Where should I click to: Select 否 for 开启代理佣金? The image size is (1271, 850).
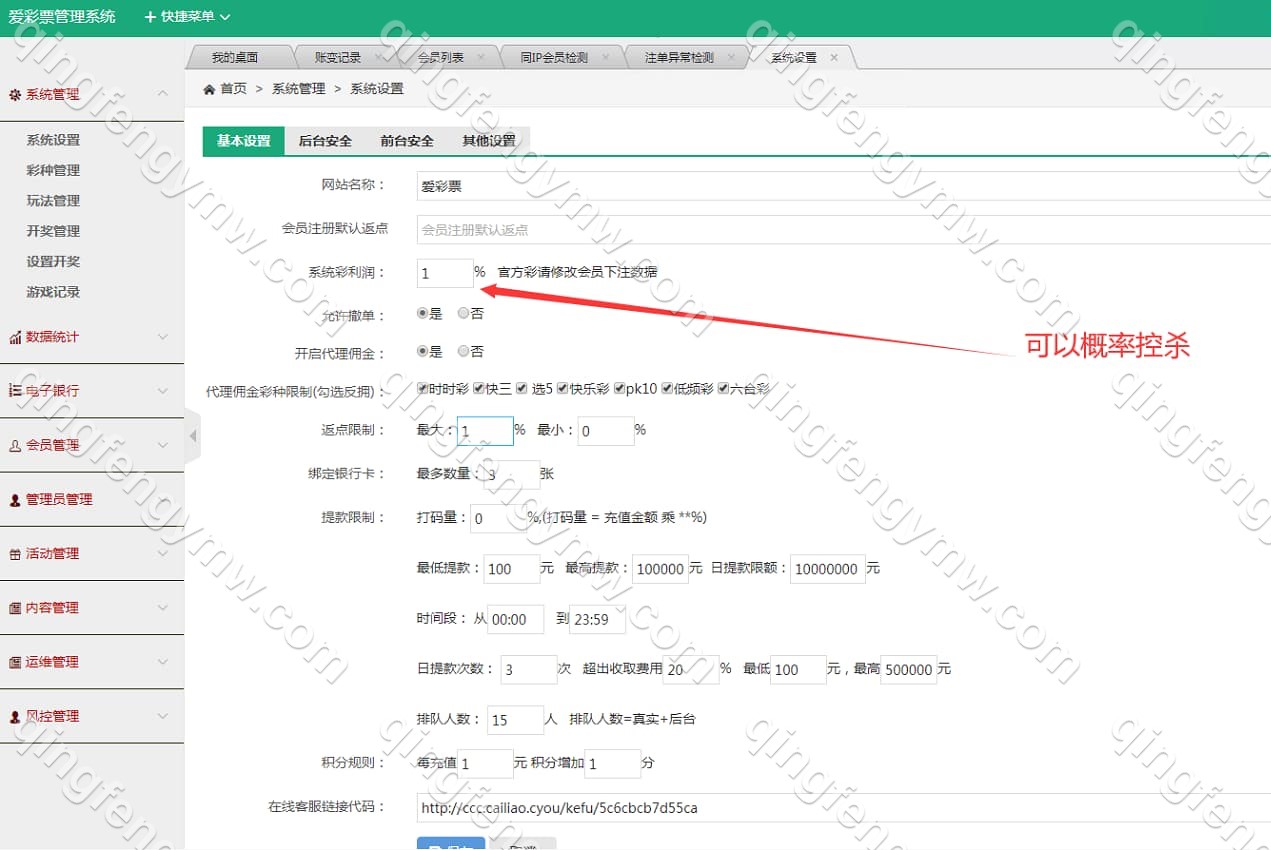click(x=463, y=351)
